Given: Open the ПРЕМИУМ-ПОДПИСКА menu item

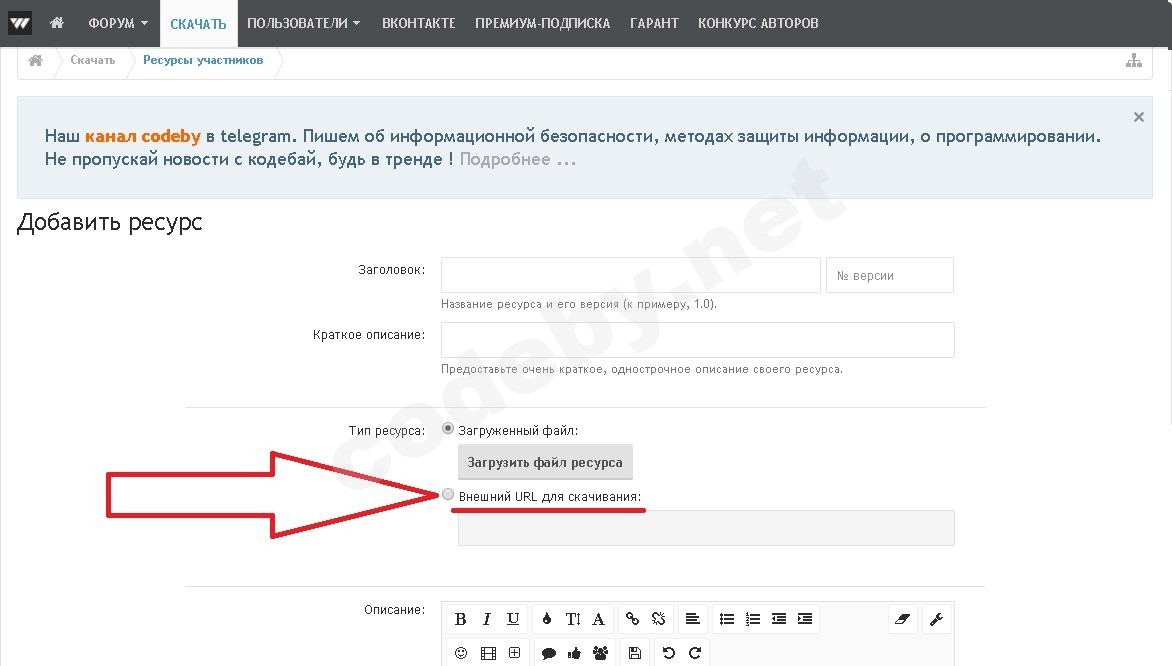Looking at the screenshot, I should (x=543, y=23).
